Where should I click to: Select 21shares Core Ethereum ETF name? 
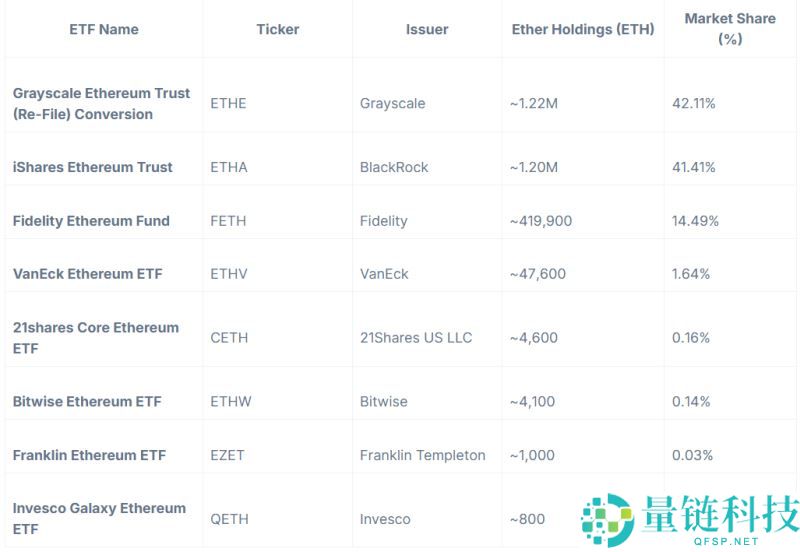click(x=96, y=337)
